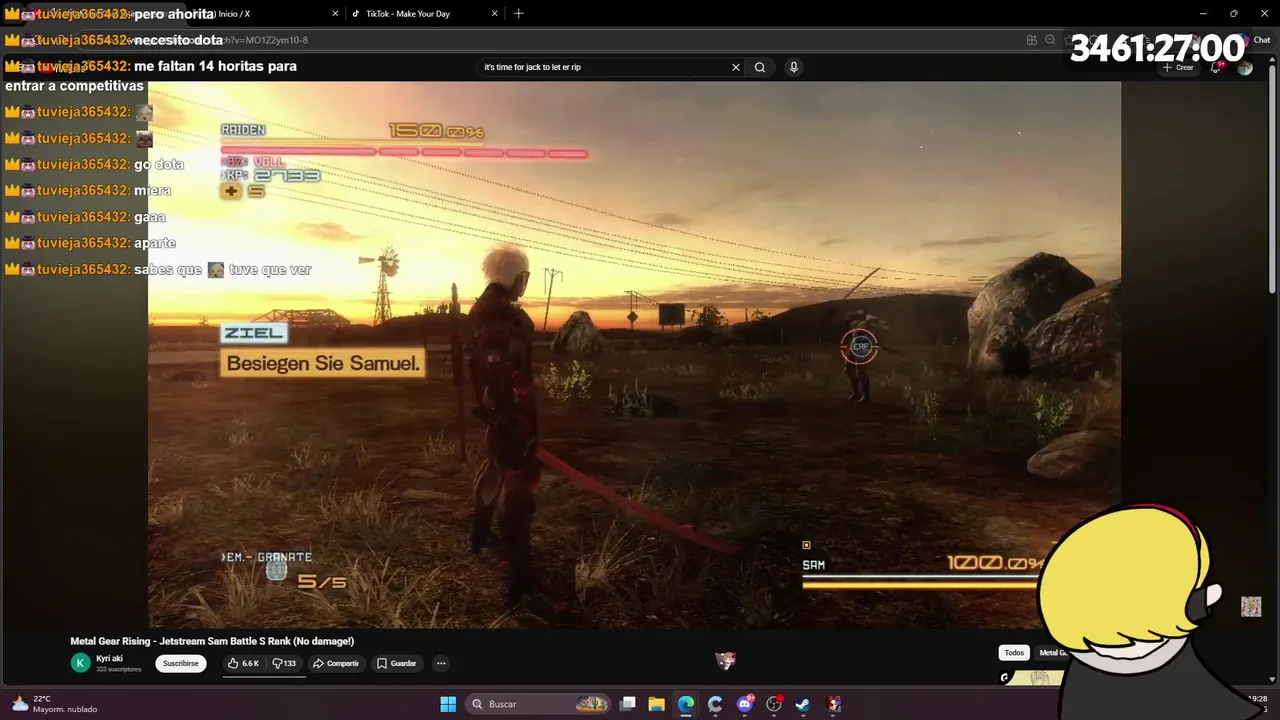Click the YouTube search magnifier button
The width and height of the screenshot is (1280, 720).
pos(760,67)
